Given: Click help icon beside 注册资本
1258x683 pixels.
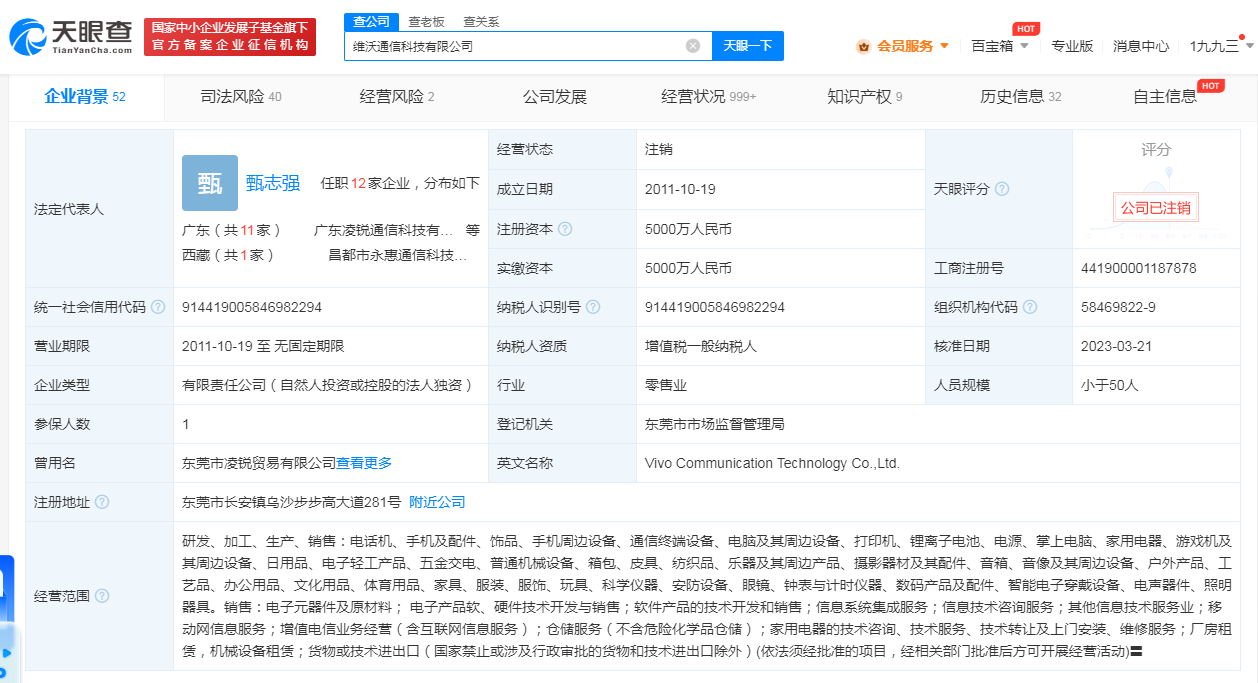Looking at the screenshot, I should point(565,229).
